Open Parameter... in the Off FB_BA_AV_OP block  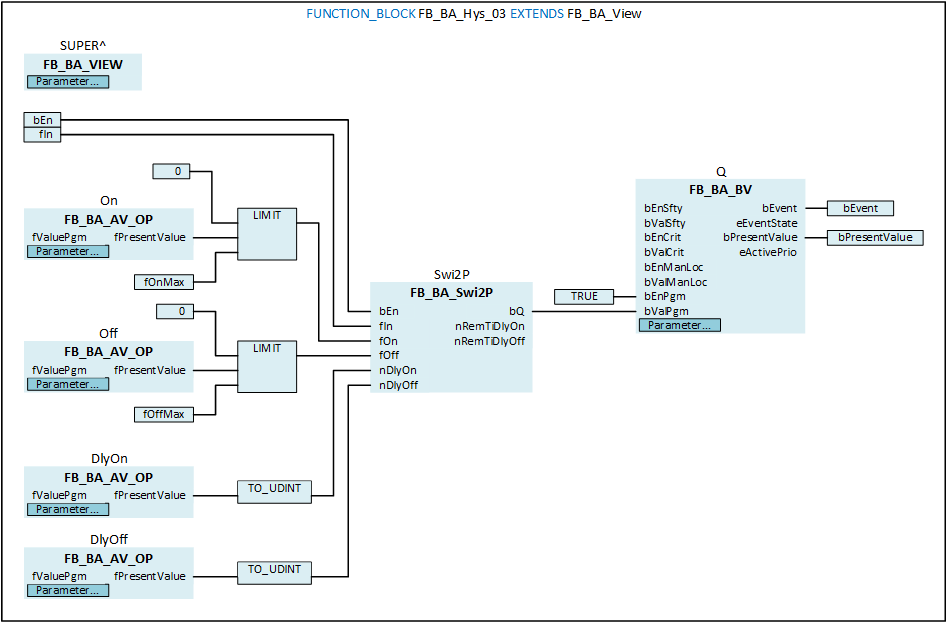coord(68,384)
